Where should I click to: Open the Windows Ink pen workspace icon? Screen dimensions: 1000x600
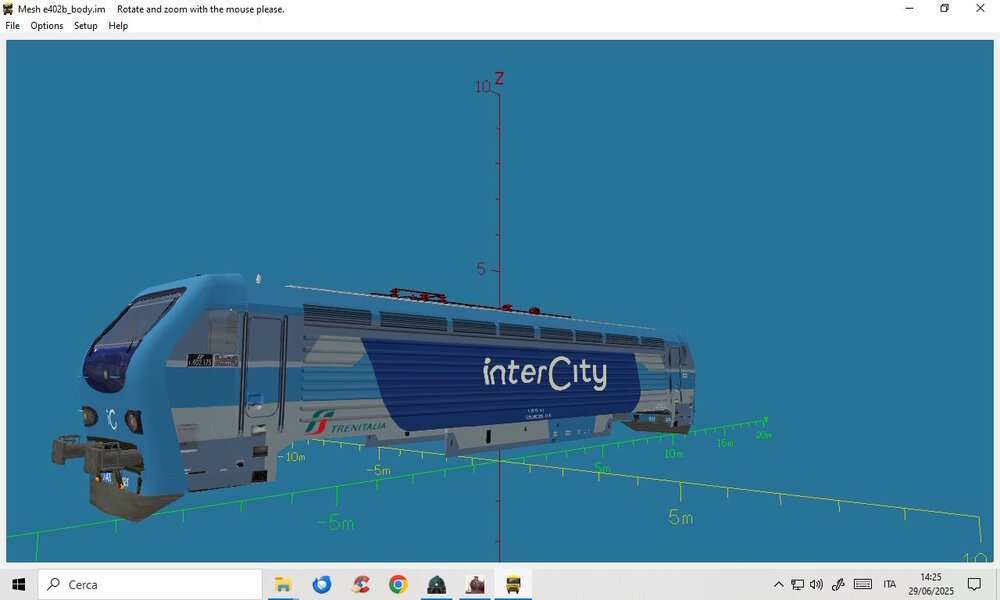coord(838,584)
